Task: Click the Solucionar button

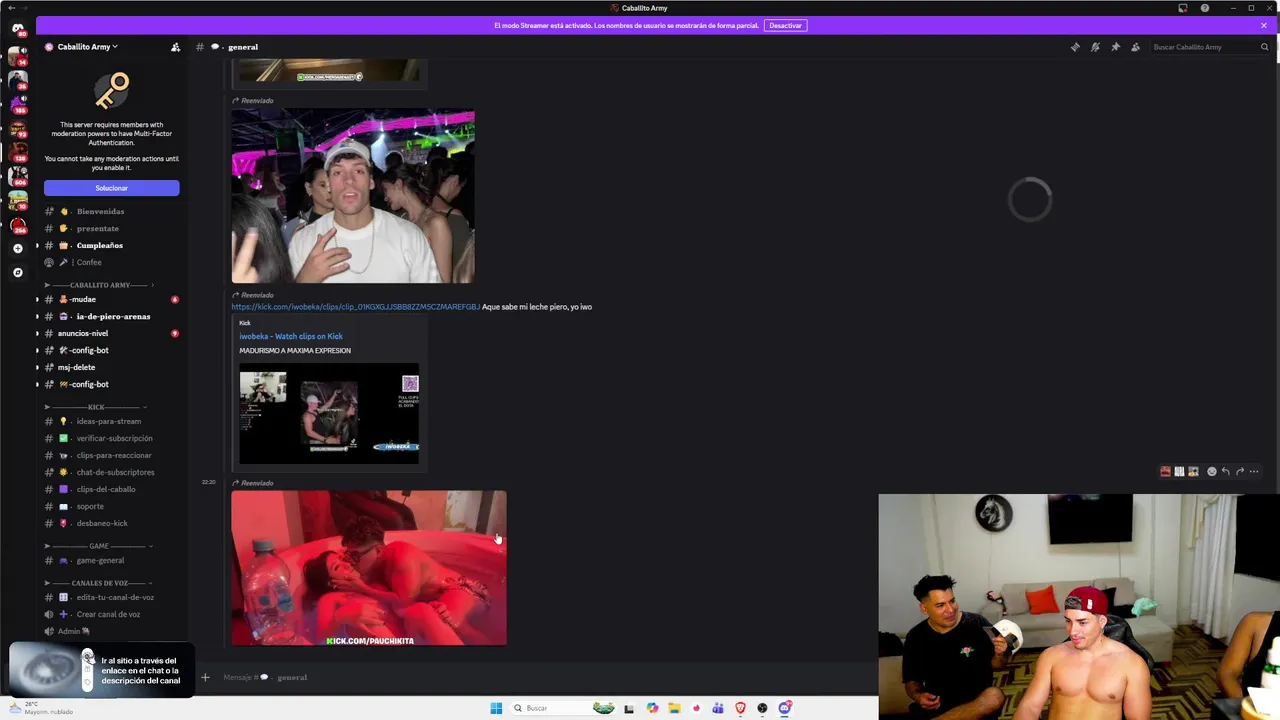Action: (x=111, y=188)
